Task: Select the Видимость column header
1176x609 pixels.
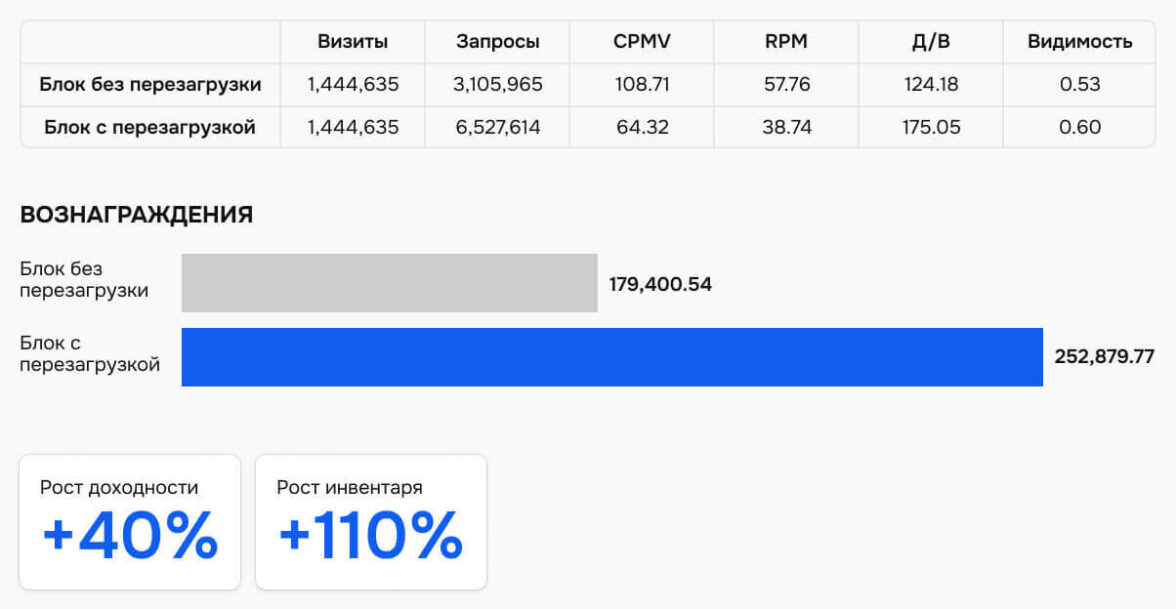Action: click(1080, 41)
